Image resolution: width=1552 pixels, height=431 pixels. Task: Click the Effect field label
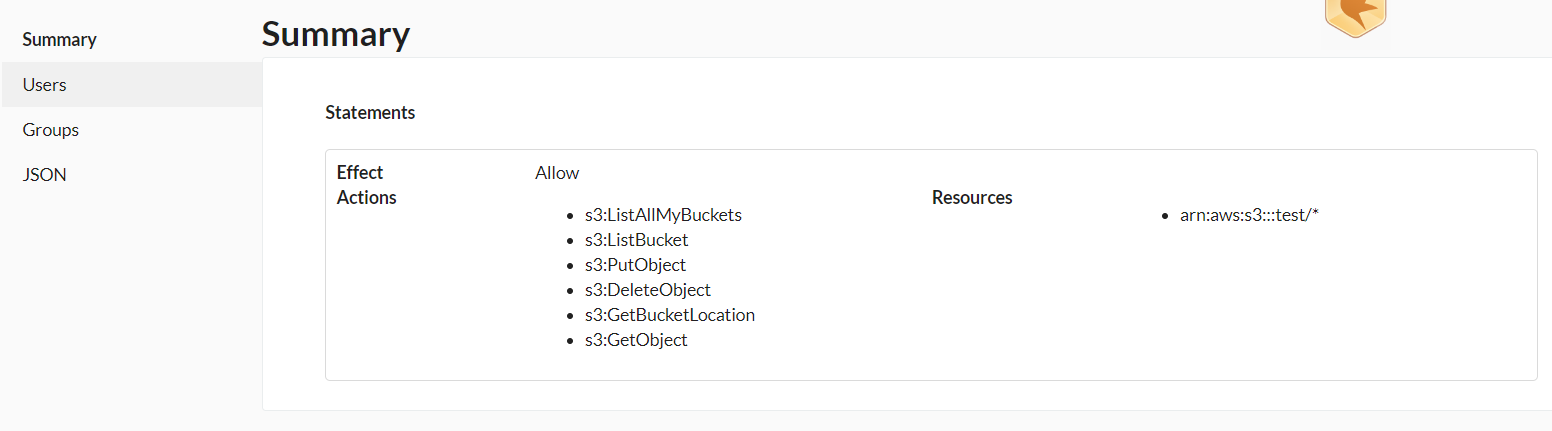(x=360, y=172)
